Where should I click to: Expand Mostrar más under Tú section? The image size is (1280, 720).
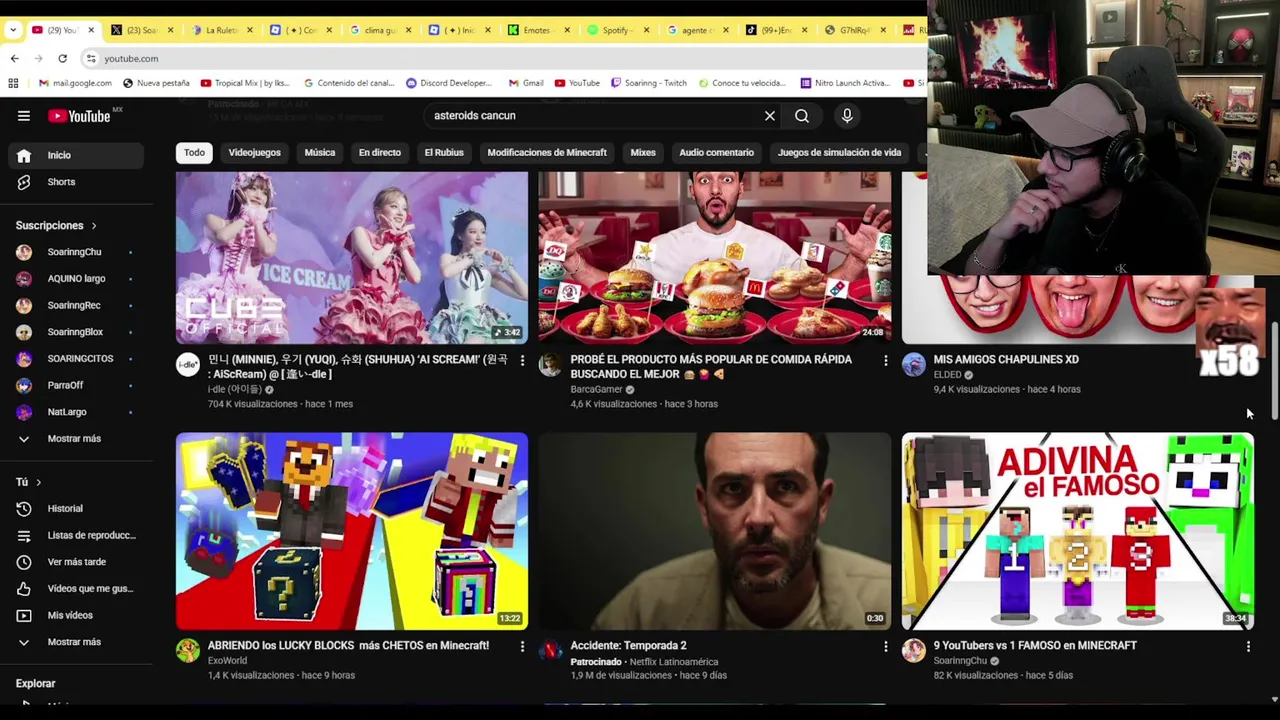coord(76,642)
